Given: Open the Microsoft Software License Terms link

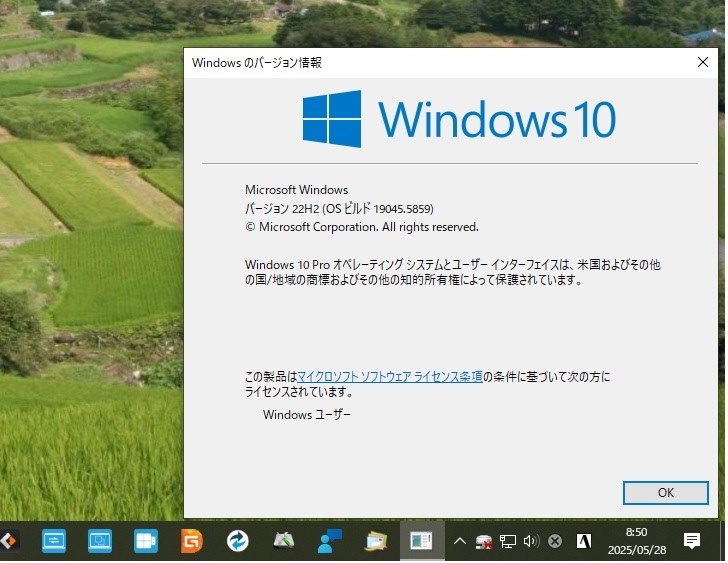Looking at the screenshot, I should point(390,377).
